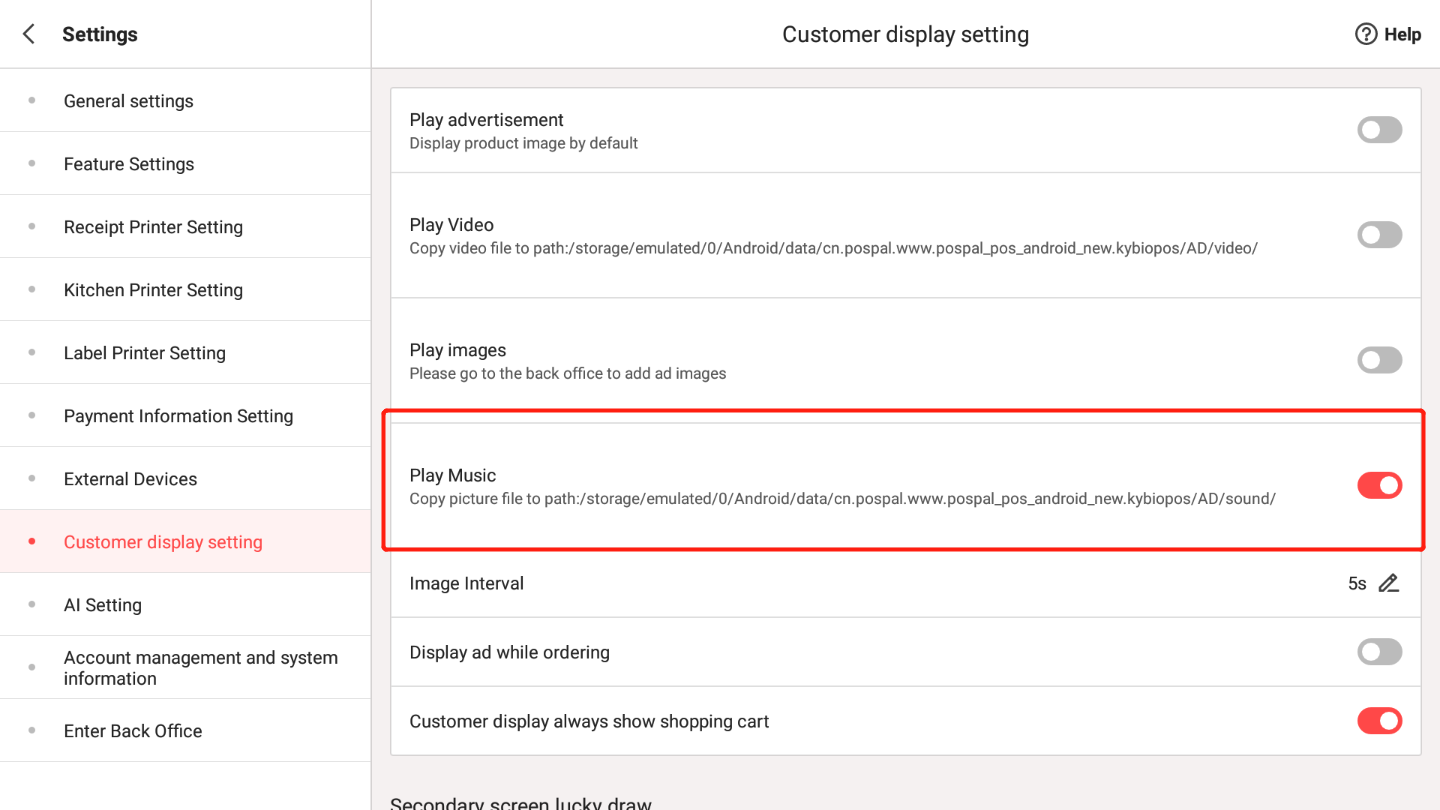Turn on the Play Video toggle

click(x=1380, y=235)
